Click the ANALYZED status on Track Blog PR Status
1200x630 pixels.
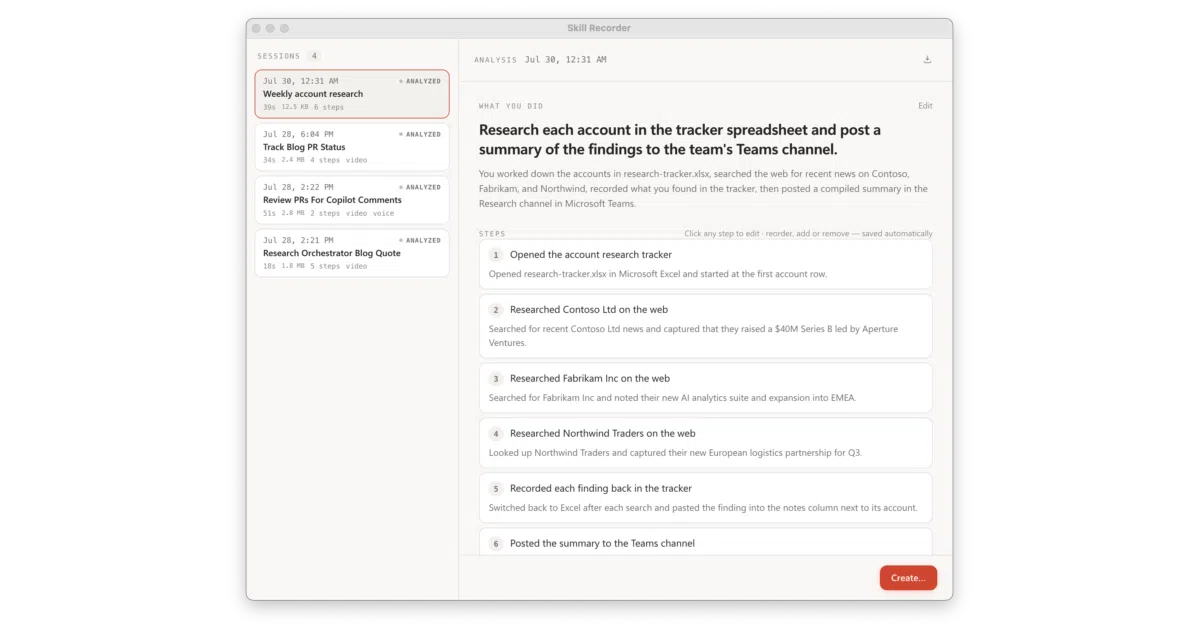pos(420,134)
